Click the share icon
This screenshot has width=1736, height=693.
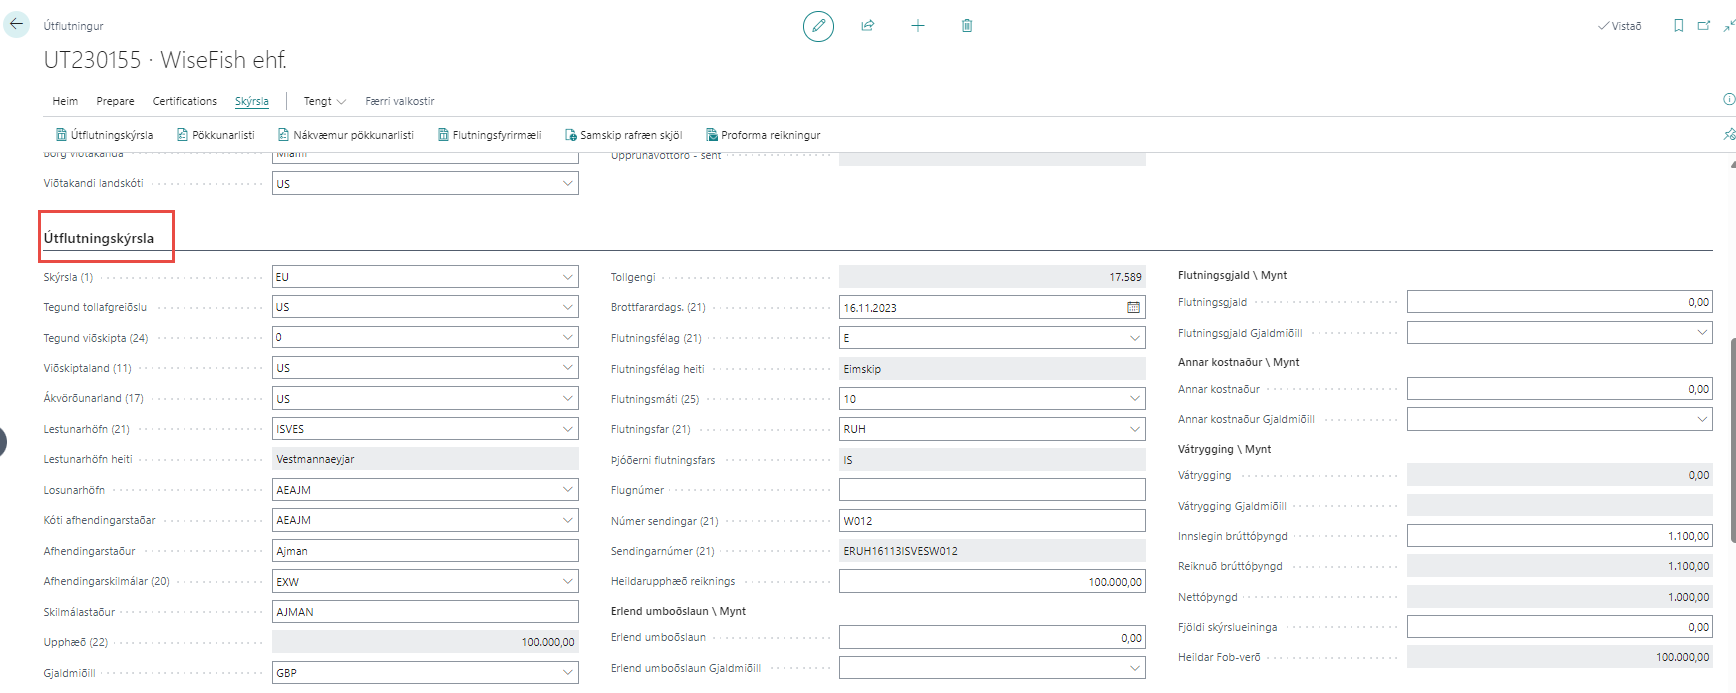(868, 26)
